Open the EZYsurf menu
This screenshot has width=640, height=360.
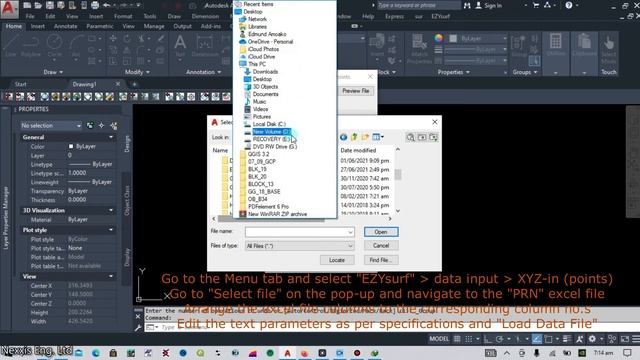point(440,16)
